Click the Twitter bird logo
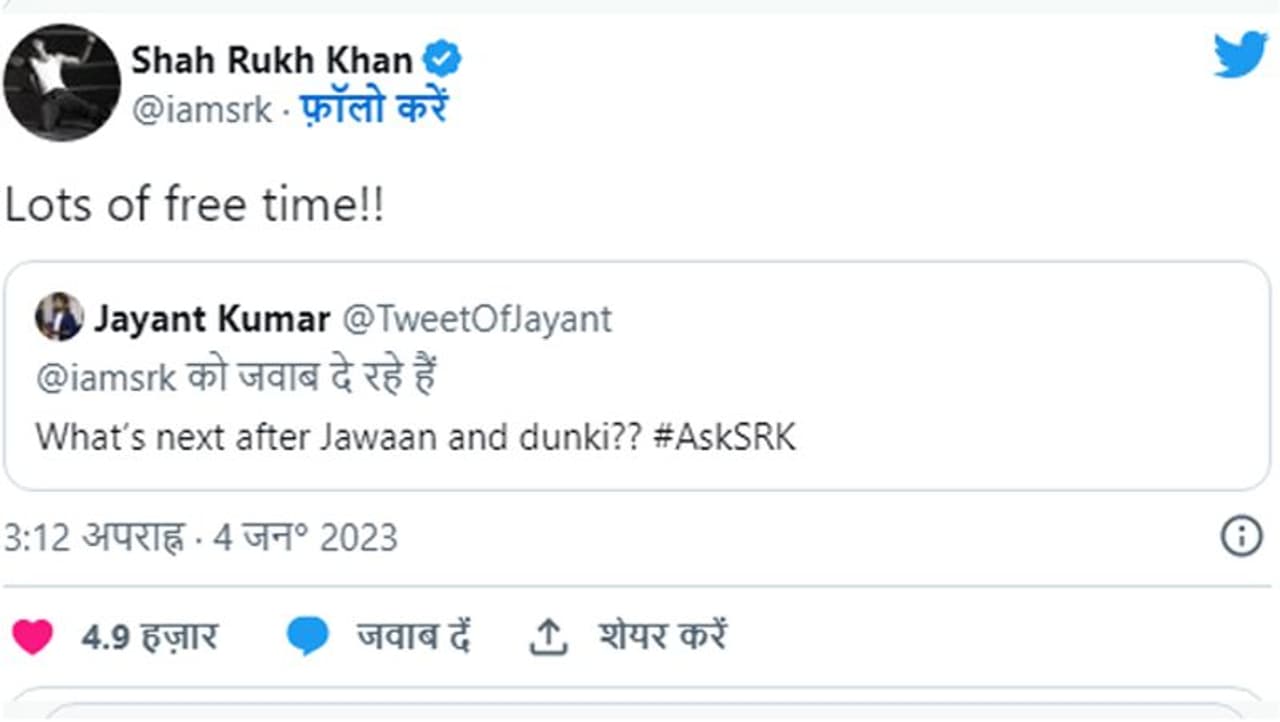1280x722 pixels. pyautogui.click(x=1240, y=54)
